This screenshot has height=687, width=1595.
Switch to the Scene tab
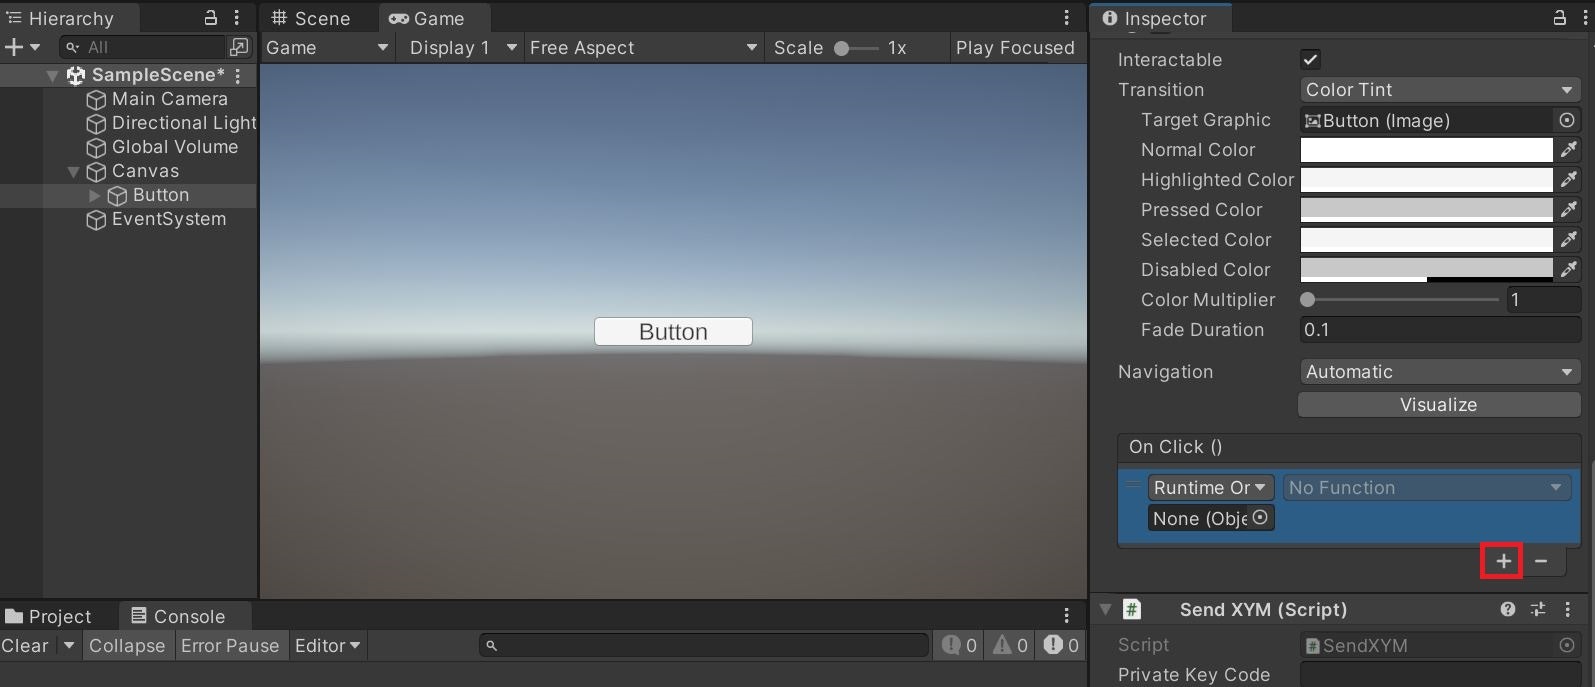(311, 18)
